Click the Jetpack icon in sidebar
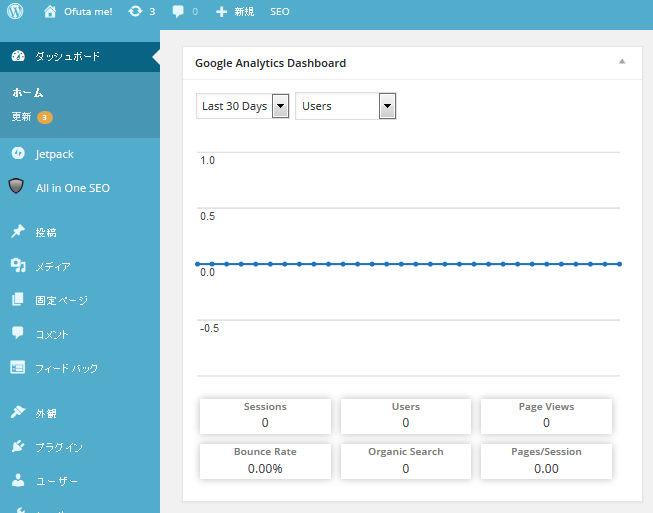Viewport: 653px width, 513px height. point(18,154)
